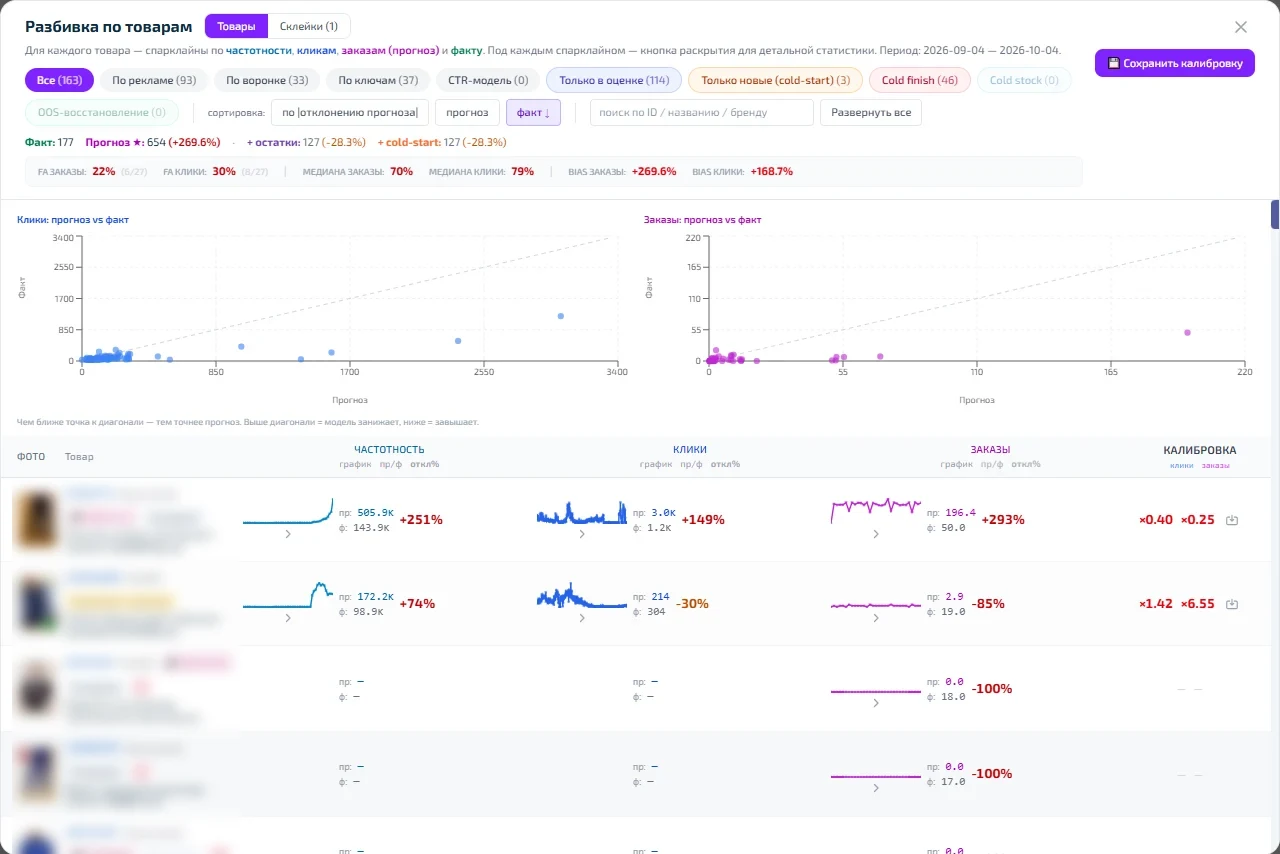Click the calibration apply icon beside ×6.55
The image size is (1280, 854).
tap(1232, 604)
